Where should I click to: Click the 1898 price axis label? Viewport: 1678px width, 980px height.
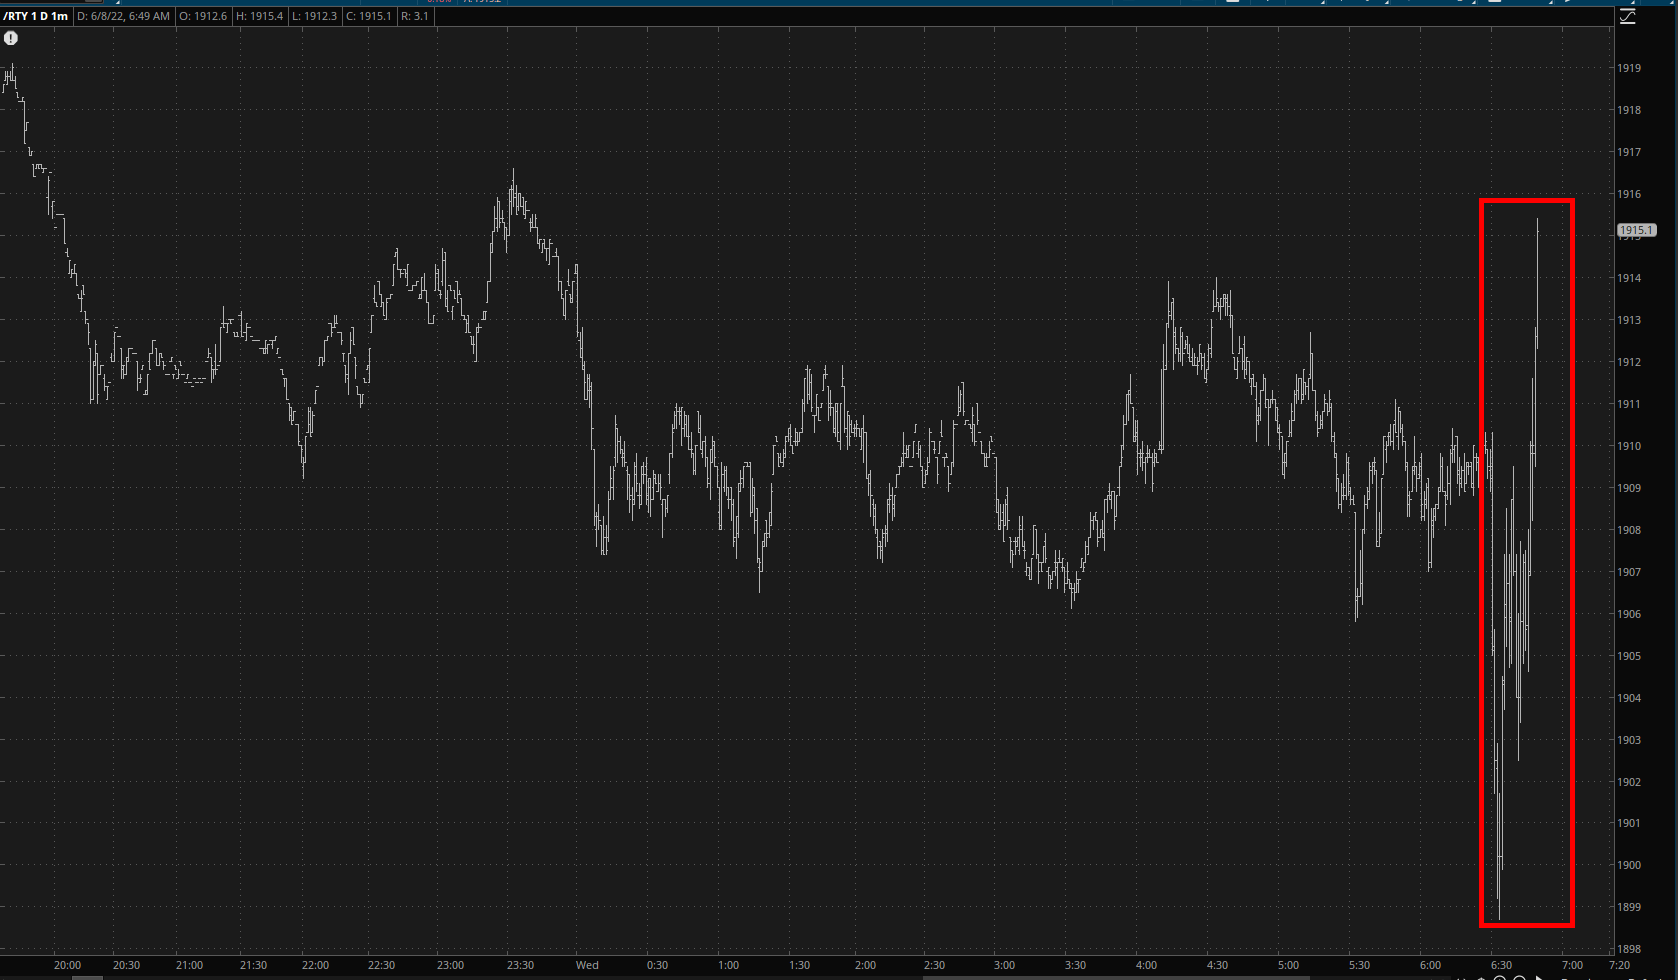(x=1629, y=949)
